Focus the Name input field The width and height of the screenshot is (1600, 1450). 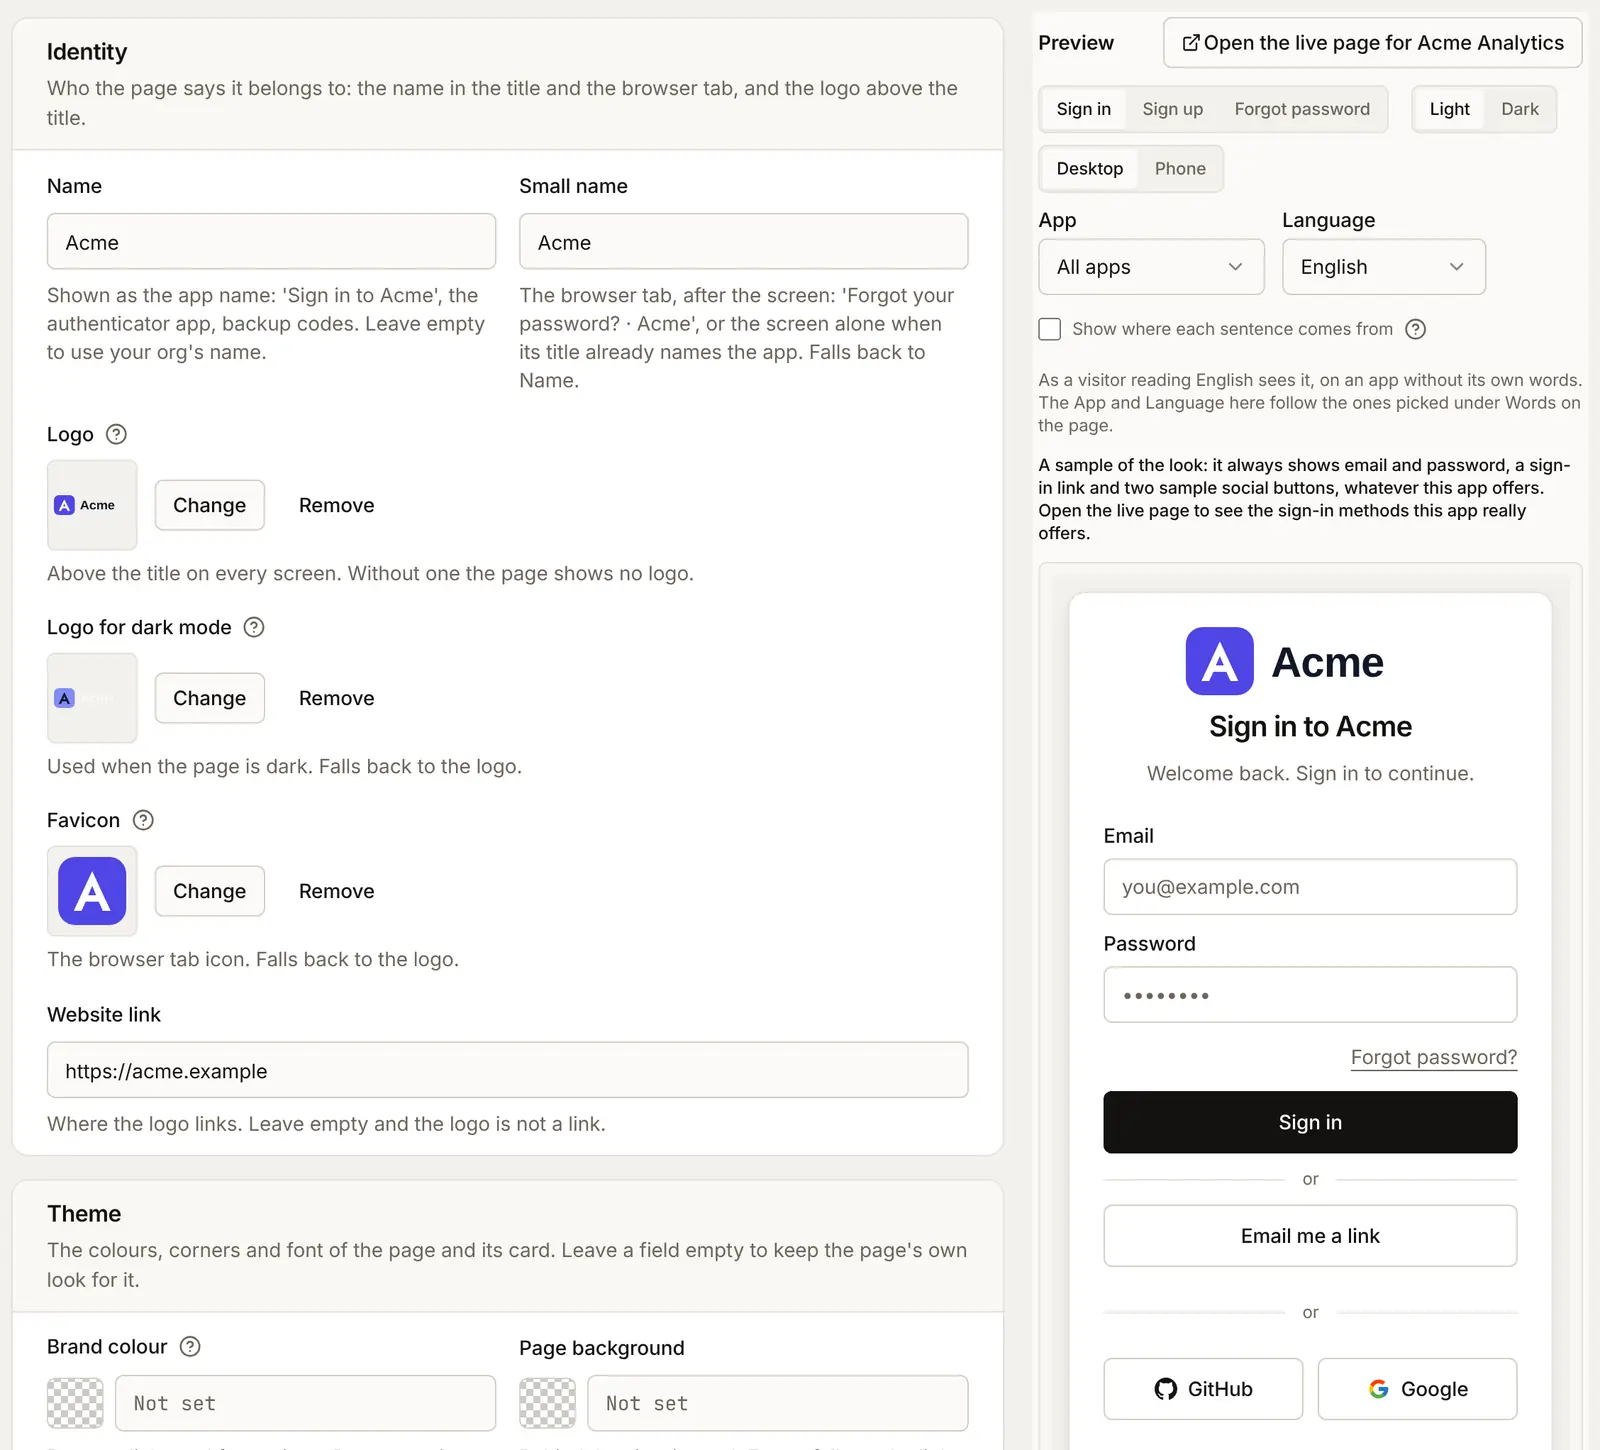click(x=271, y=241)
